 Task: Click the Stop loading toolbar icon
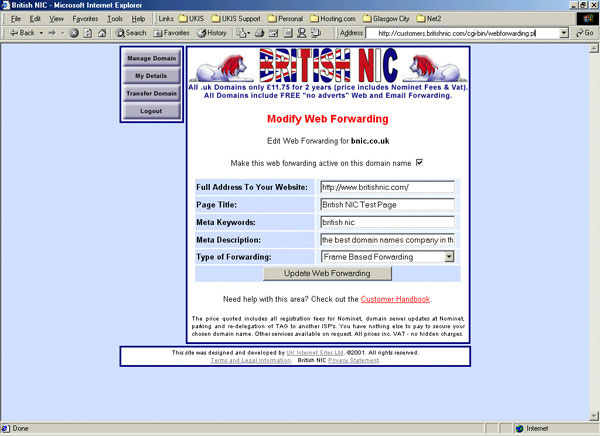coord(74,33)
